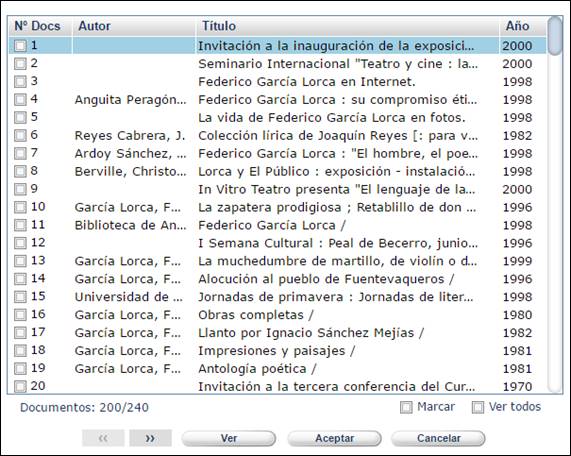Enable the Marcar checkbox
The height and width of the screenshot is (456, 571).
(406, 407)
